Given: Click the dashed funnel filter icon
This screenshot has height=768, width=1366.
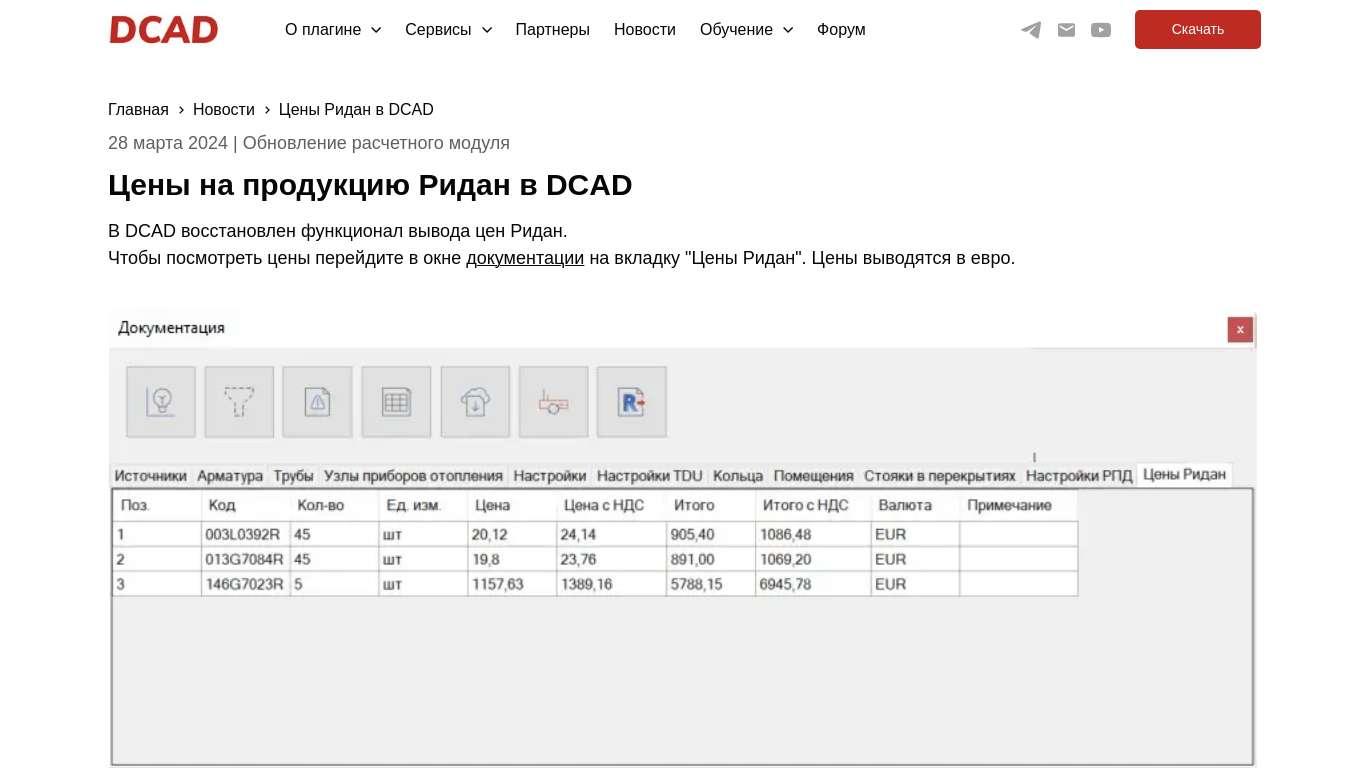Looking at the screenshot, I should point(239,401).
